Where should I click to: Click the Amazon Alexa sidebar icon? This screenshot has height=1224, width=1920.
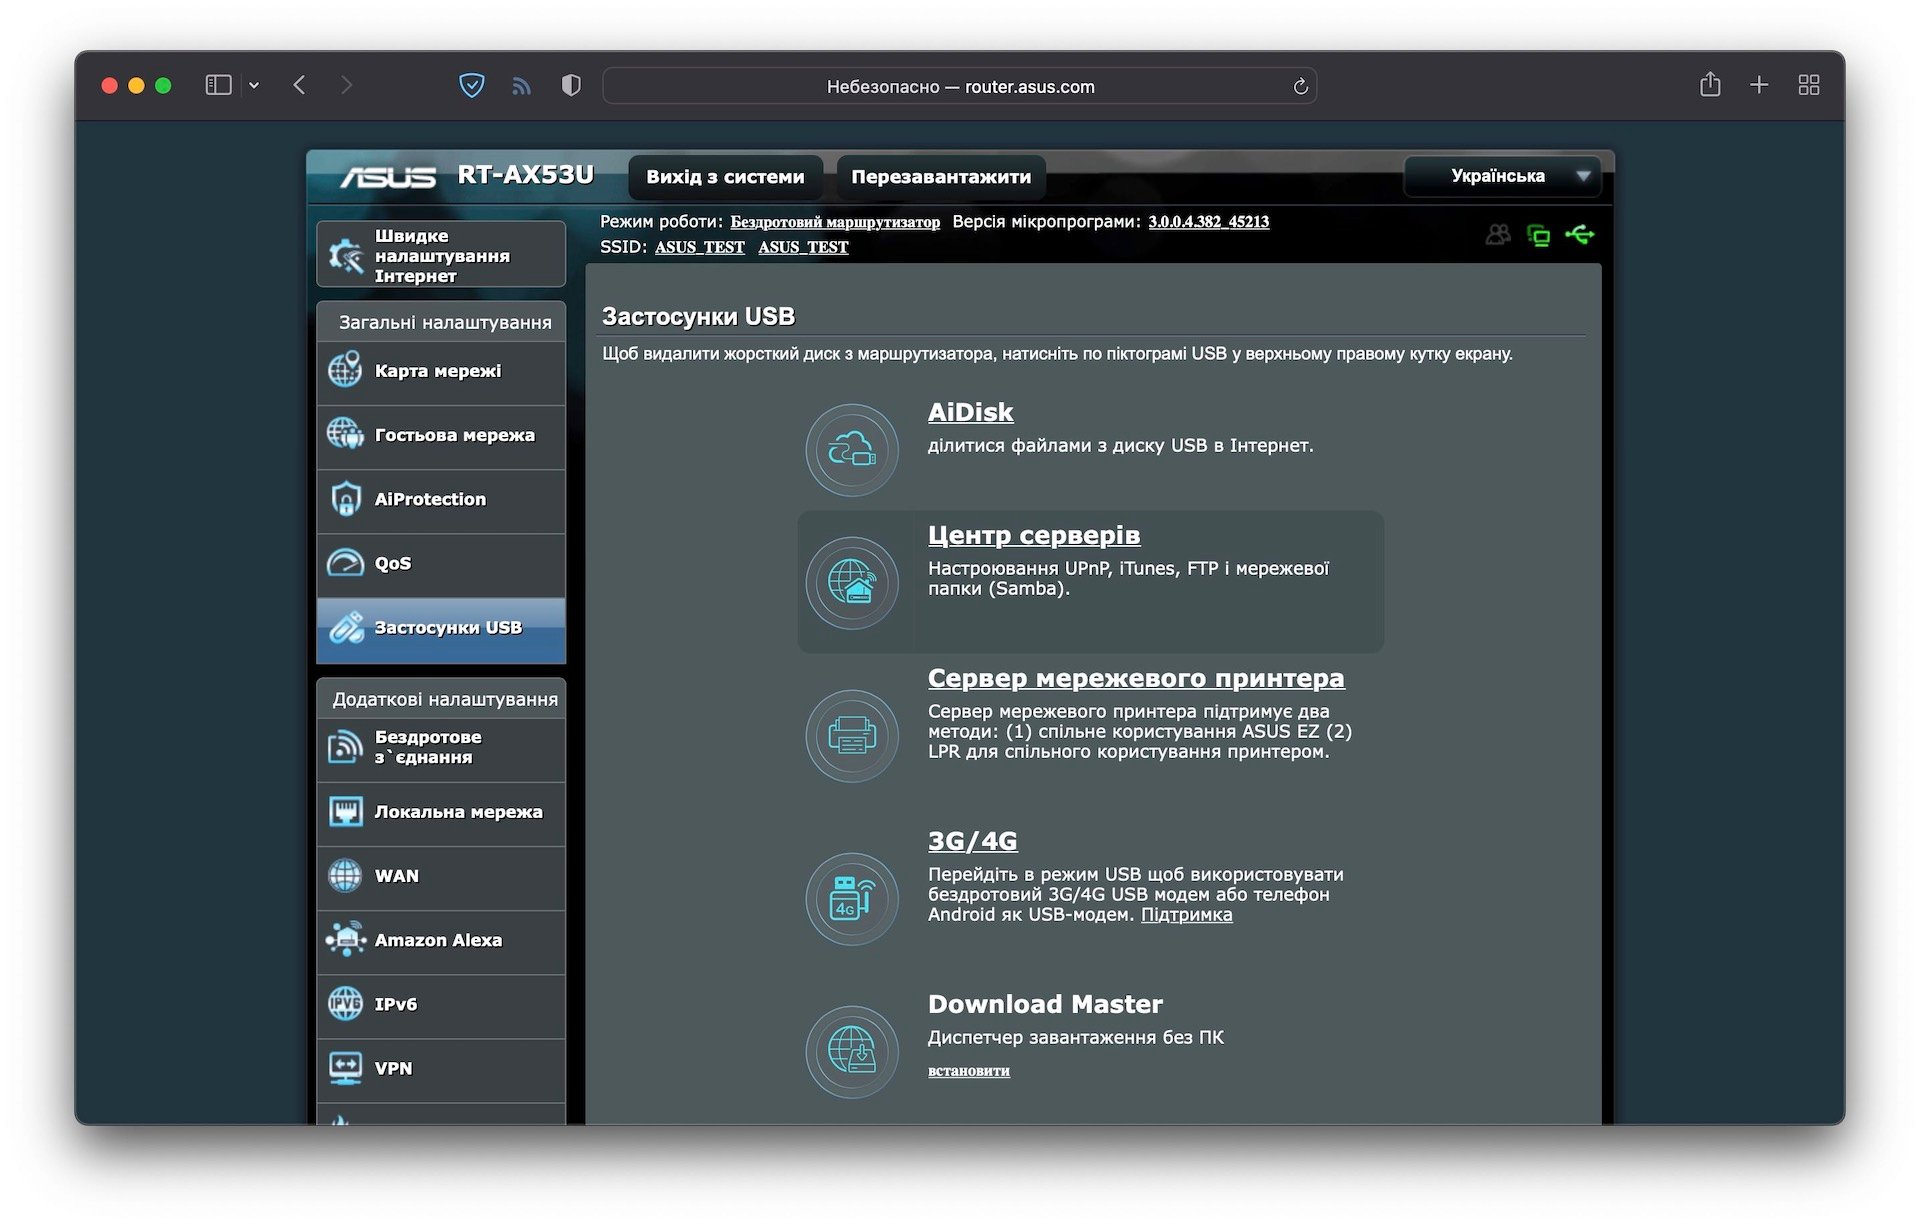click(x=345, y=939)
